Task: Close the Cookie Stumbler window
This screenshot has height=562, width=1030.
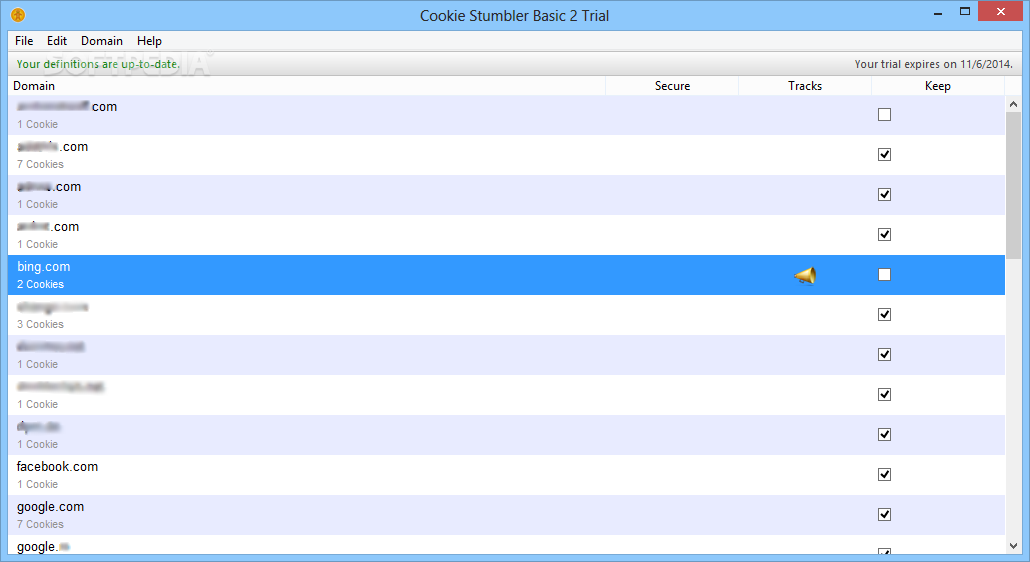Action: tap(1000, 11)
